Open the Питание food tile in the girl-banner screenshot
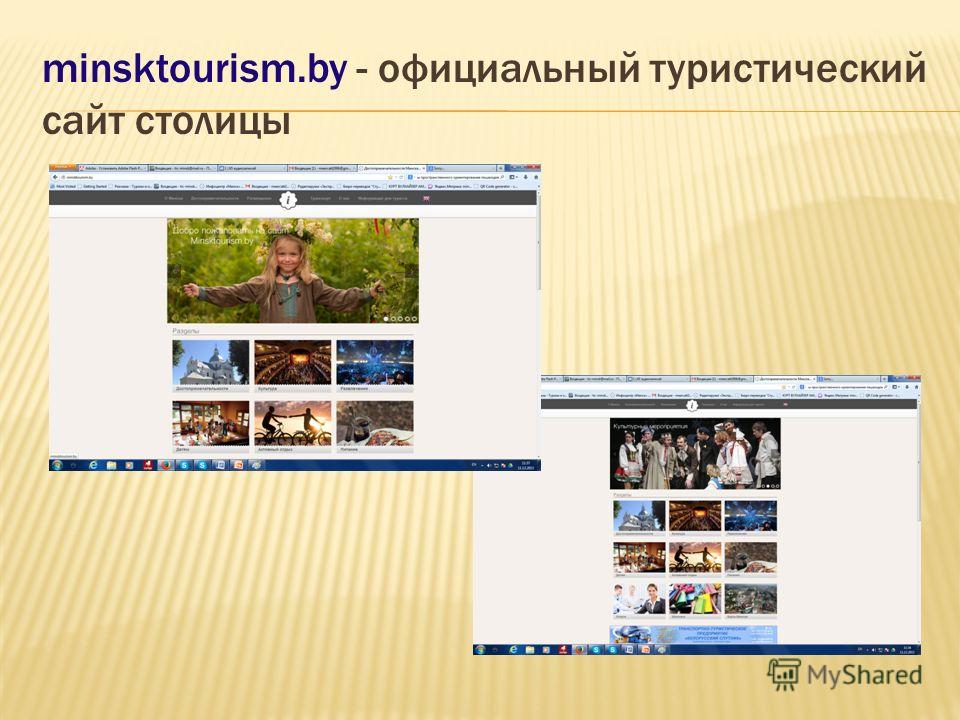960x720 pixels. point(375,427)
